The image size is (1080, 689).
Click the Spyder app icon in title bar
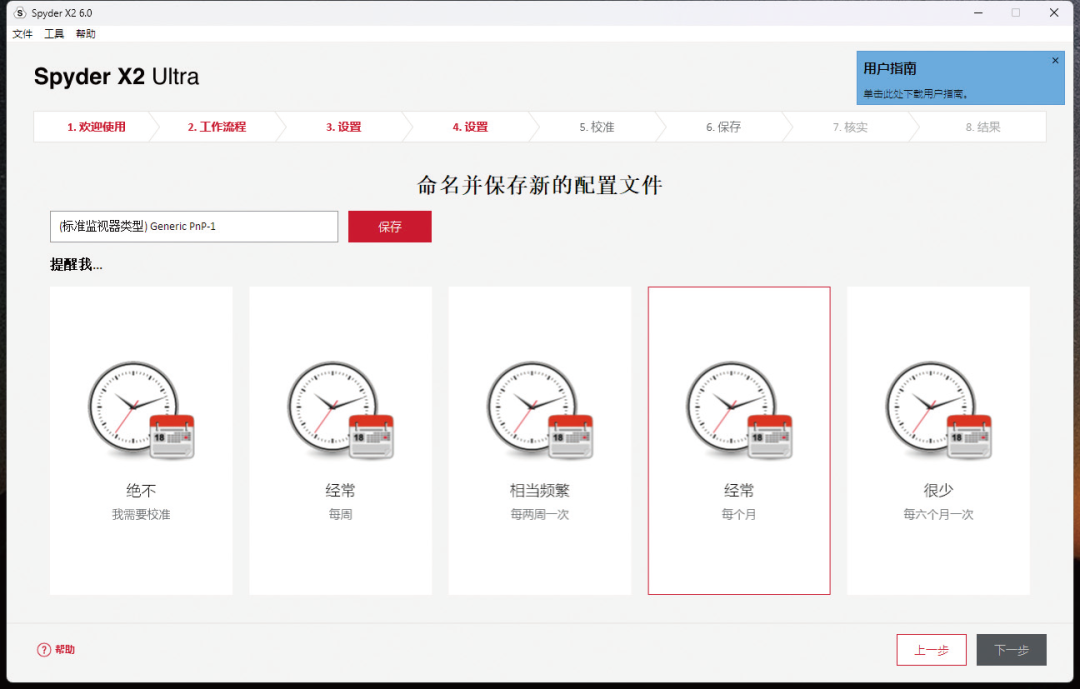[x=20, y=13]
